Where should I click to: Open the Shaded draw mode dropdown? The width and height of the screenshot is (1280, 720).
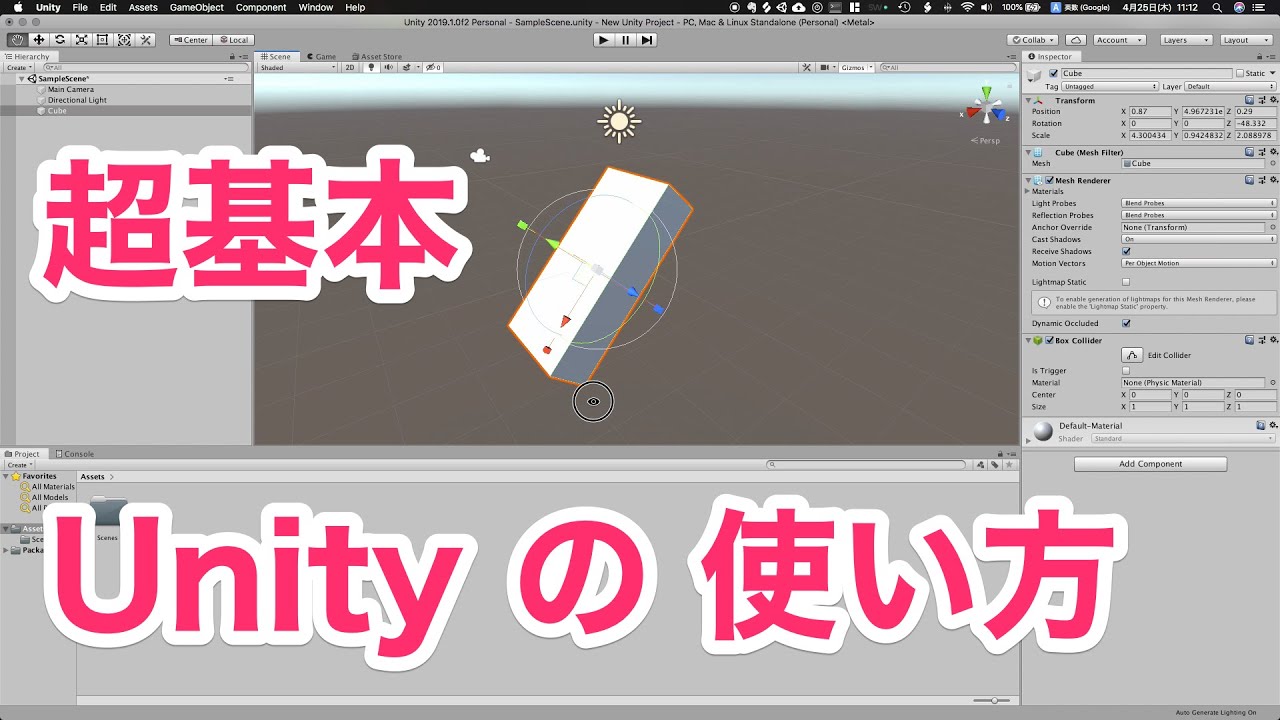298,68
